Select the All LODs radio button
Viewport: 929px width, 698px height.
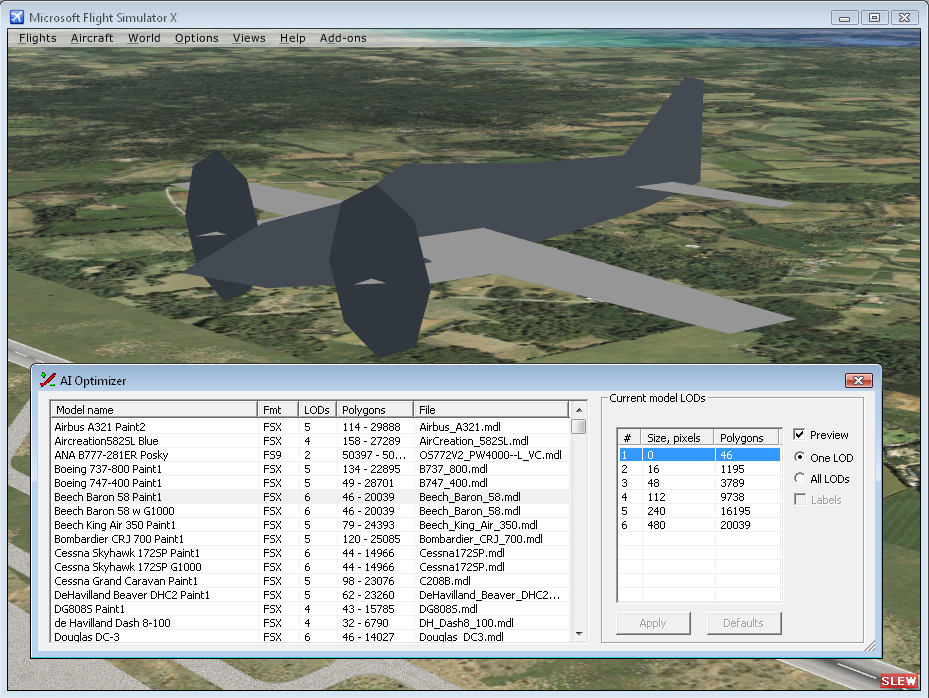799,478
